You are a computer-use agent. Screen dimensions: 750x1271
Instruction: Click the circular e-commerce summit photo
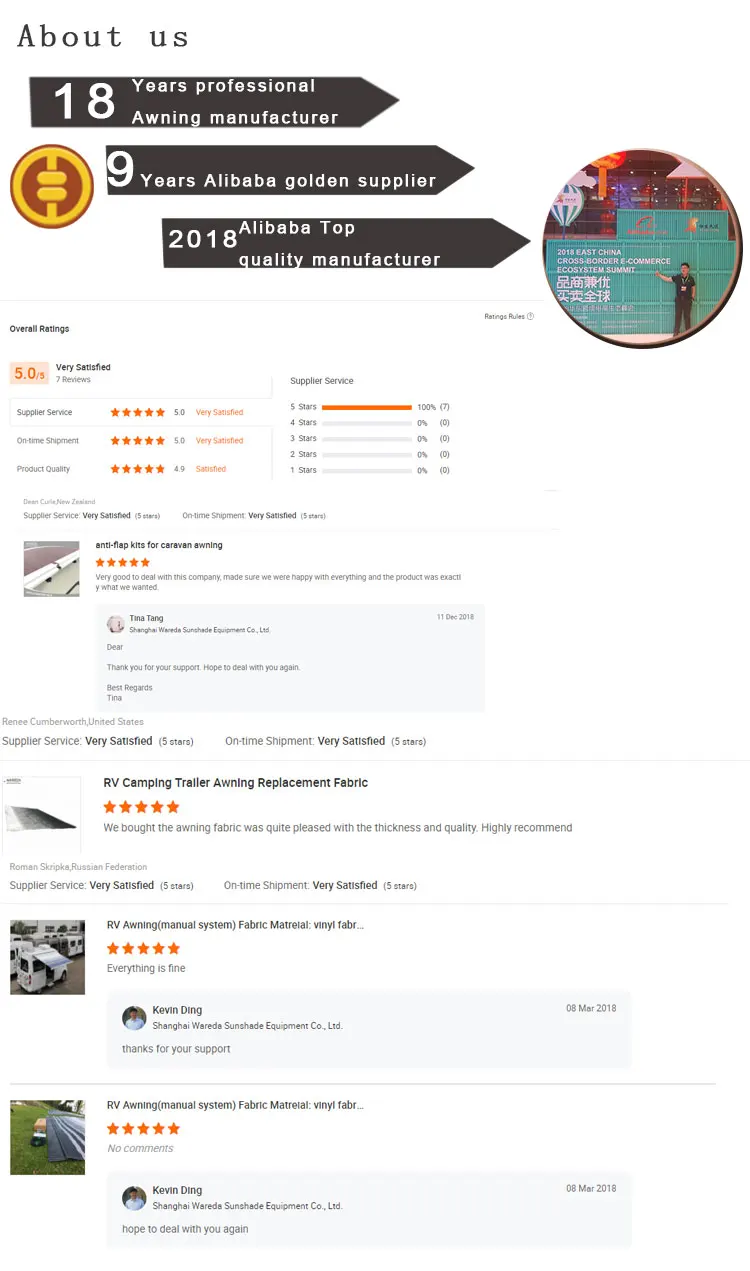point(643,250)
